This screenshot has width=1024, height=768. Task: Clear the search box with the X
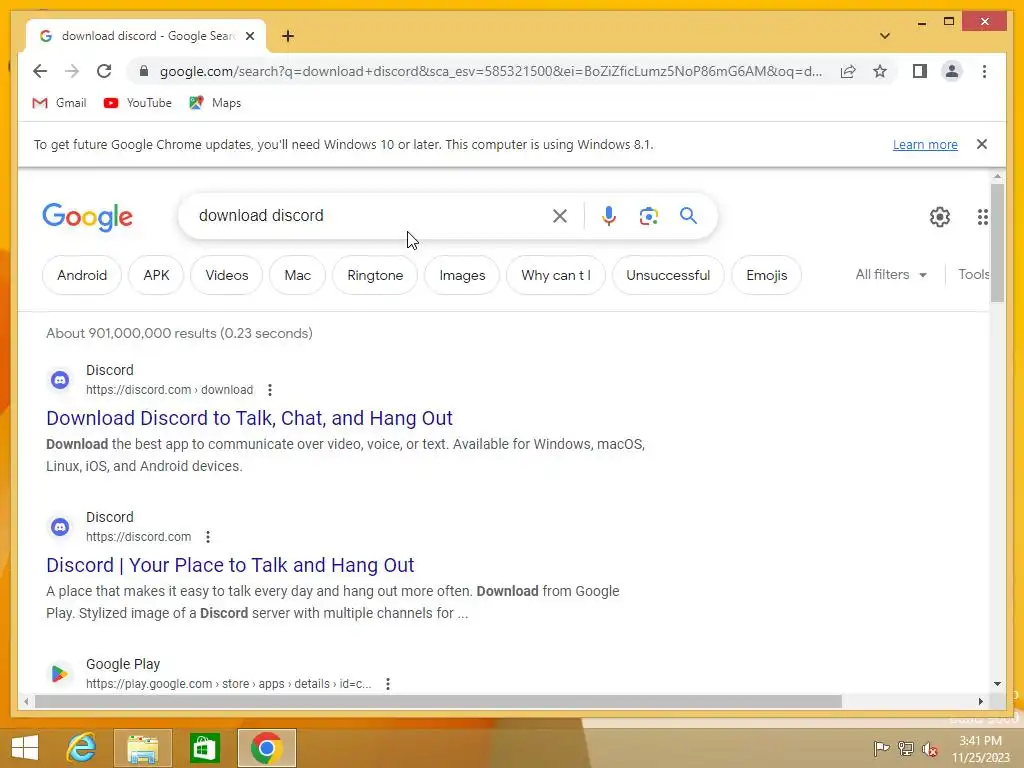560,216
